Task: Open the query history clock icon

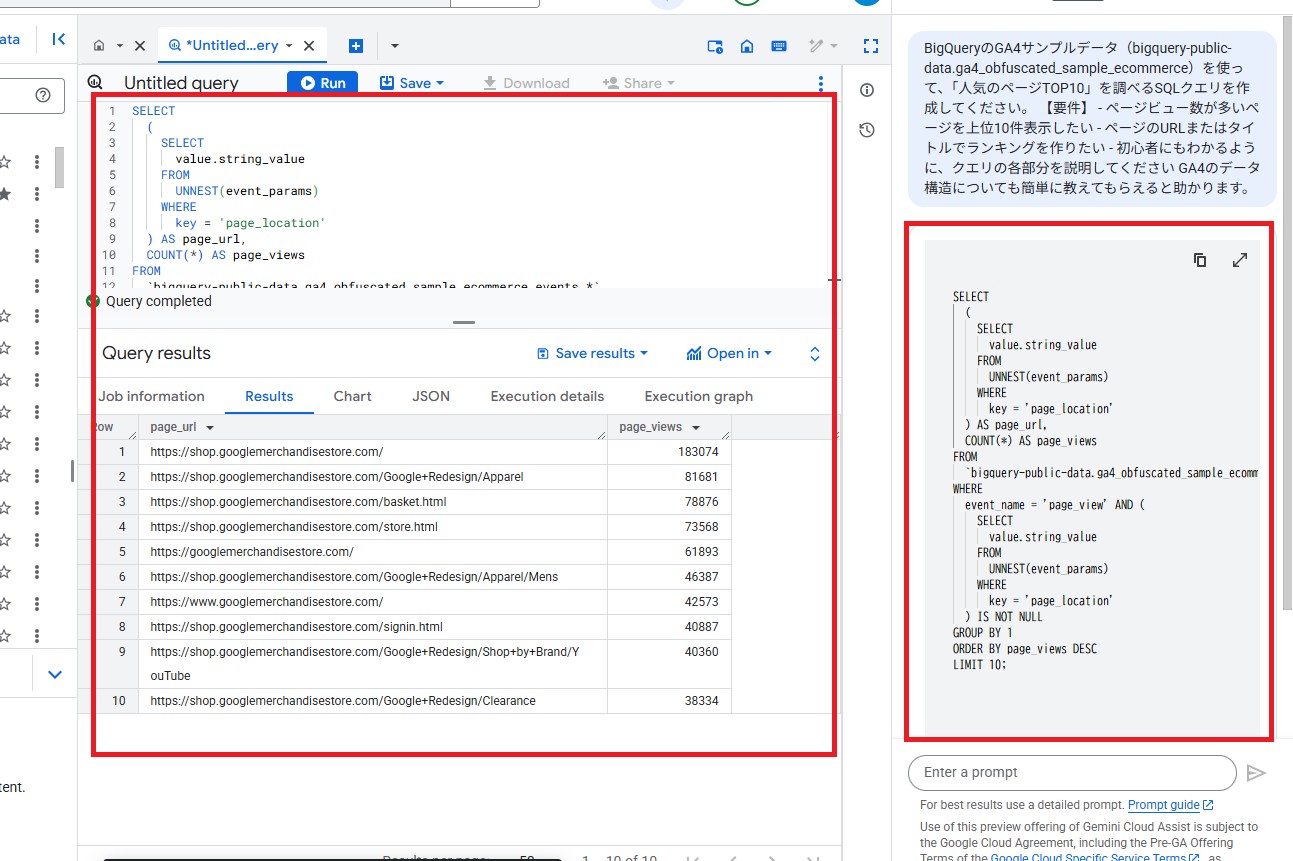Action: pos(867,130)
